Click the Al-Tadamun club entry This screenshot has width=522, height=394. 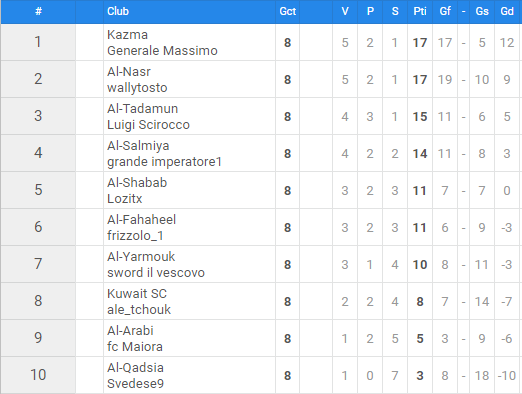click(143, 109)
